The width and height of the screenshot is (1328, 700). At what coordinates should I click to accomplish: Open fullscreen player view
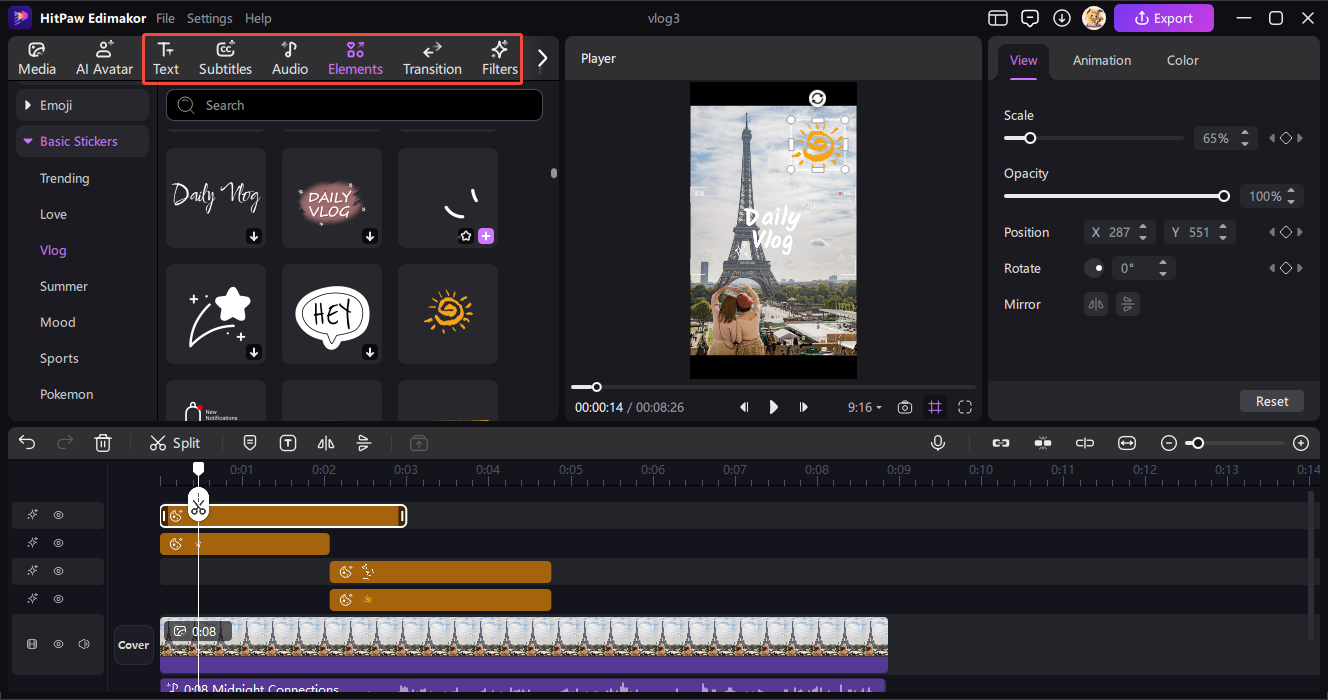point(965,407)
